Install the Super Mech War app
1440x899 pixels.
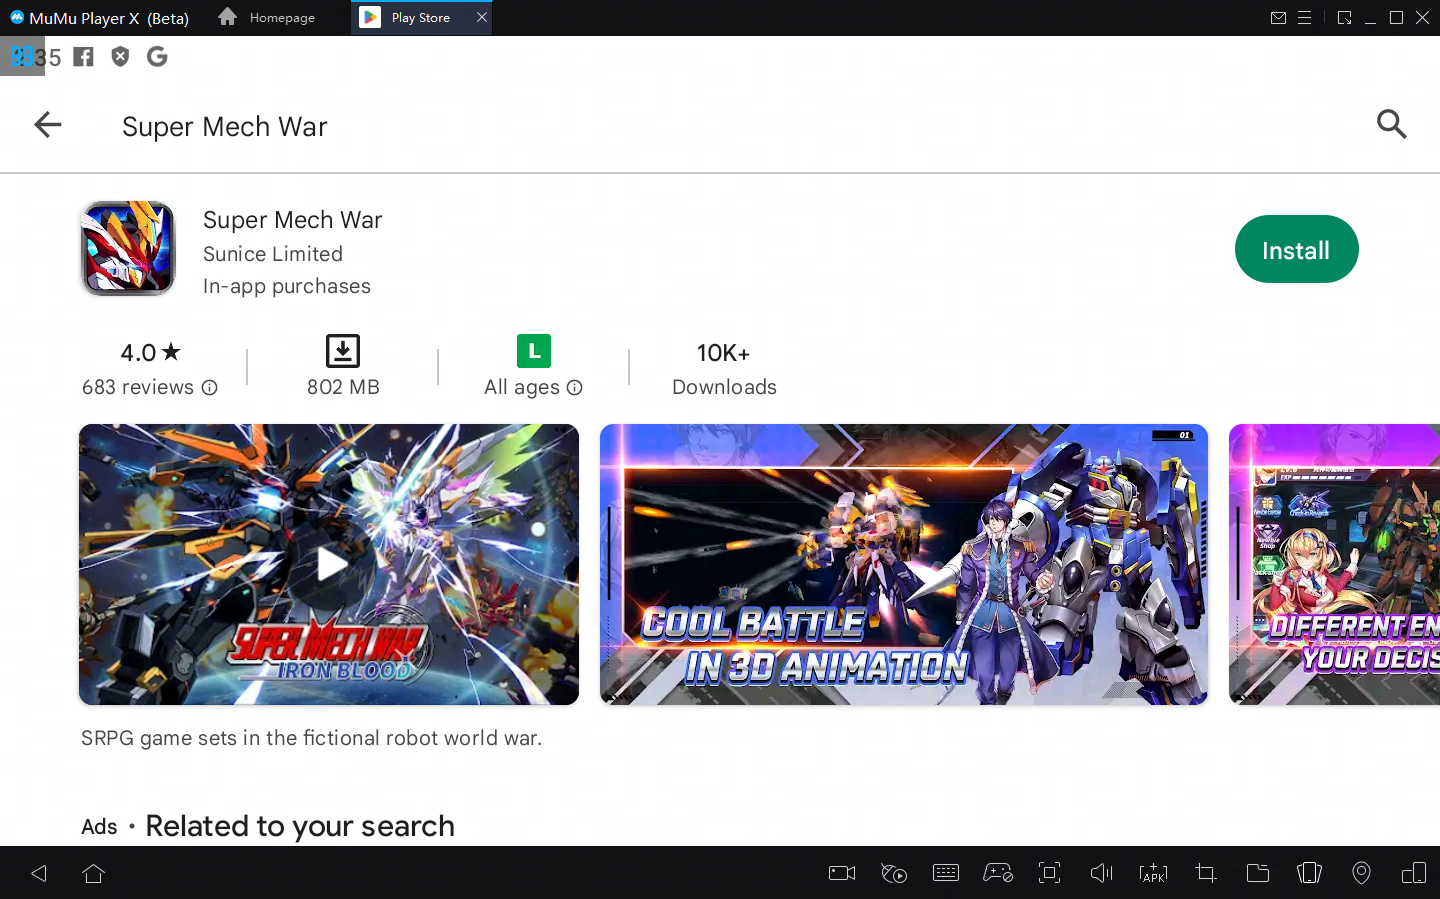[1296, 250]
